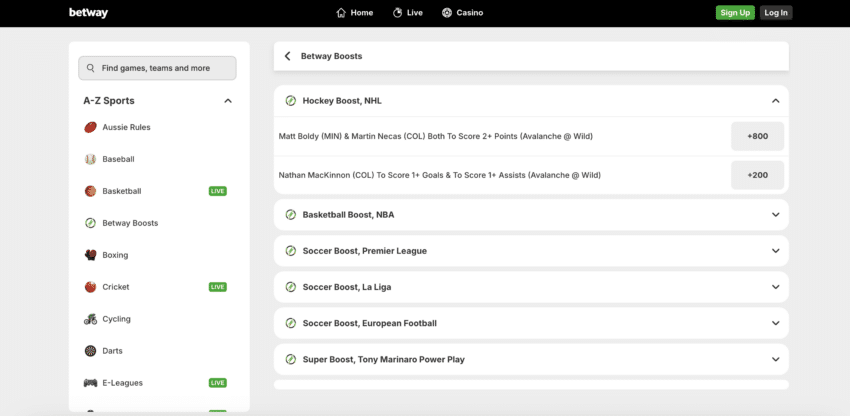
Task: Click the La Liga boost icon
Action: point(291,287)
